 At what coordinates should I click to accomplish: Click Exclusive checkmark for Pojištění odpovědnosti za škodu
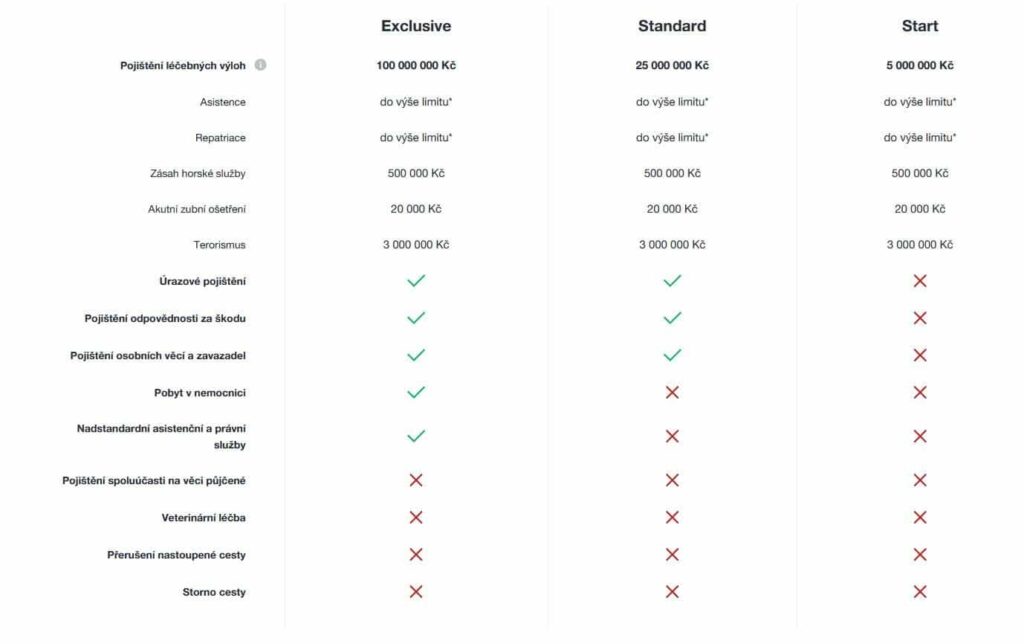[x=416, y=318]
